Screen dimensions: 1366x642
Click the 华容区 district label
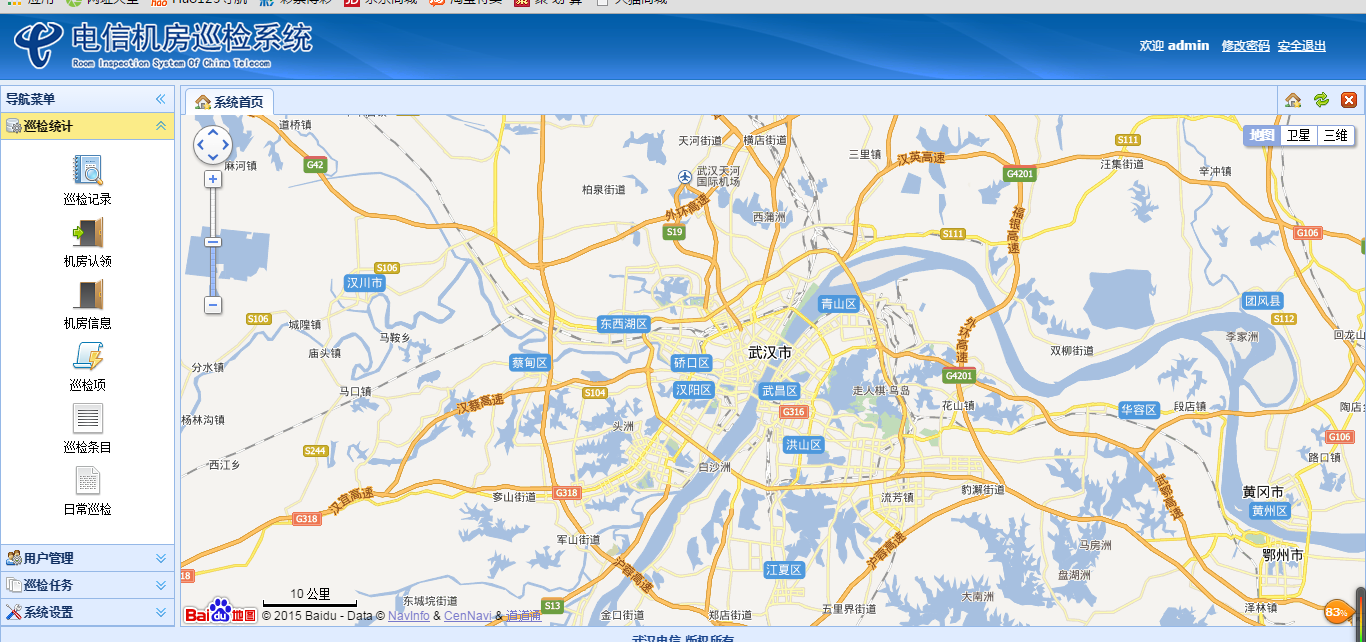click(1138, 410)
